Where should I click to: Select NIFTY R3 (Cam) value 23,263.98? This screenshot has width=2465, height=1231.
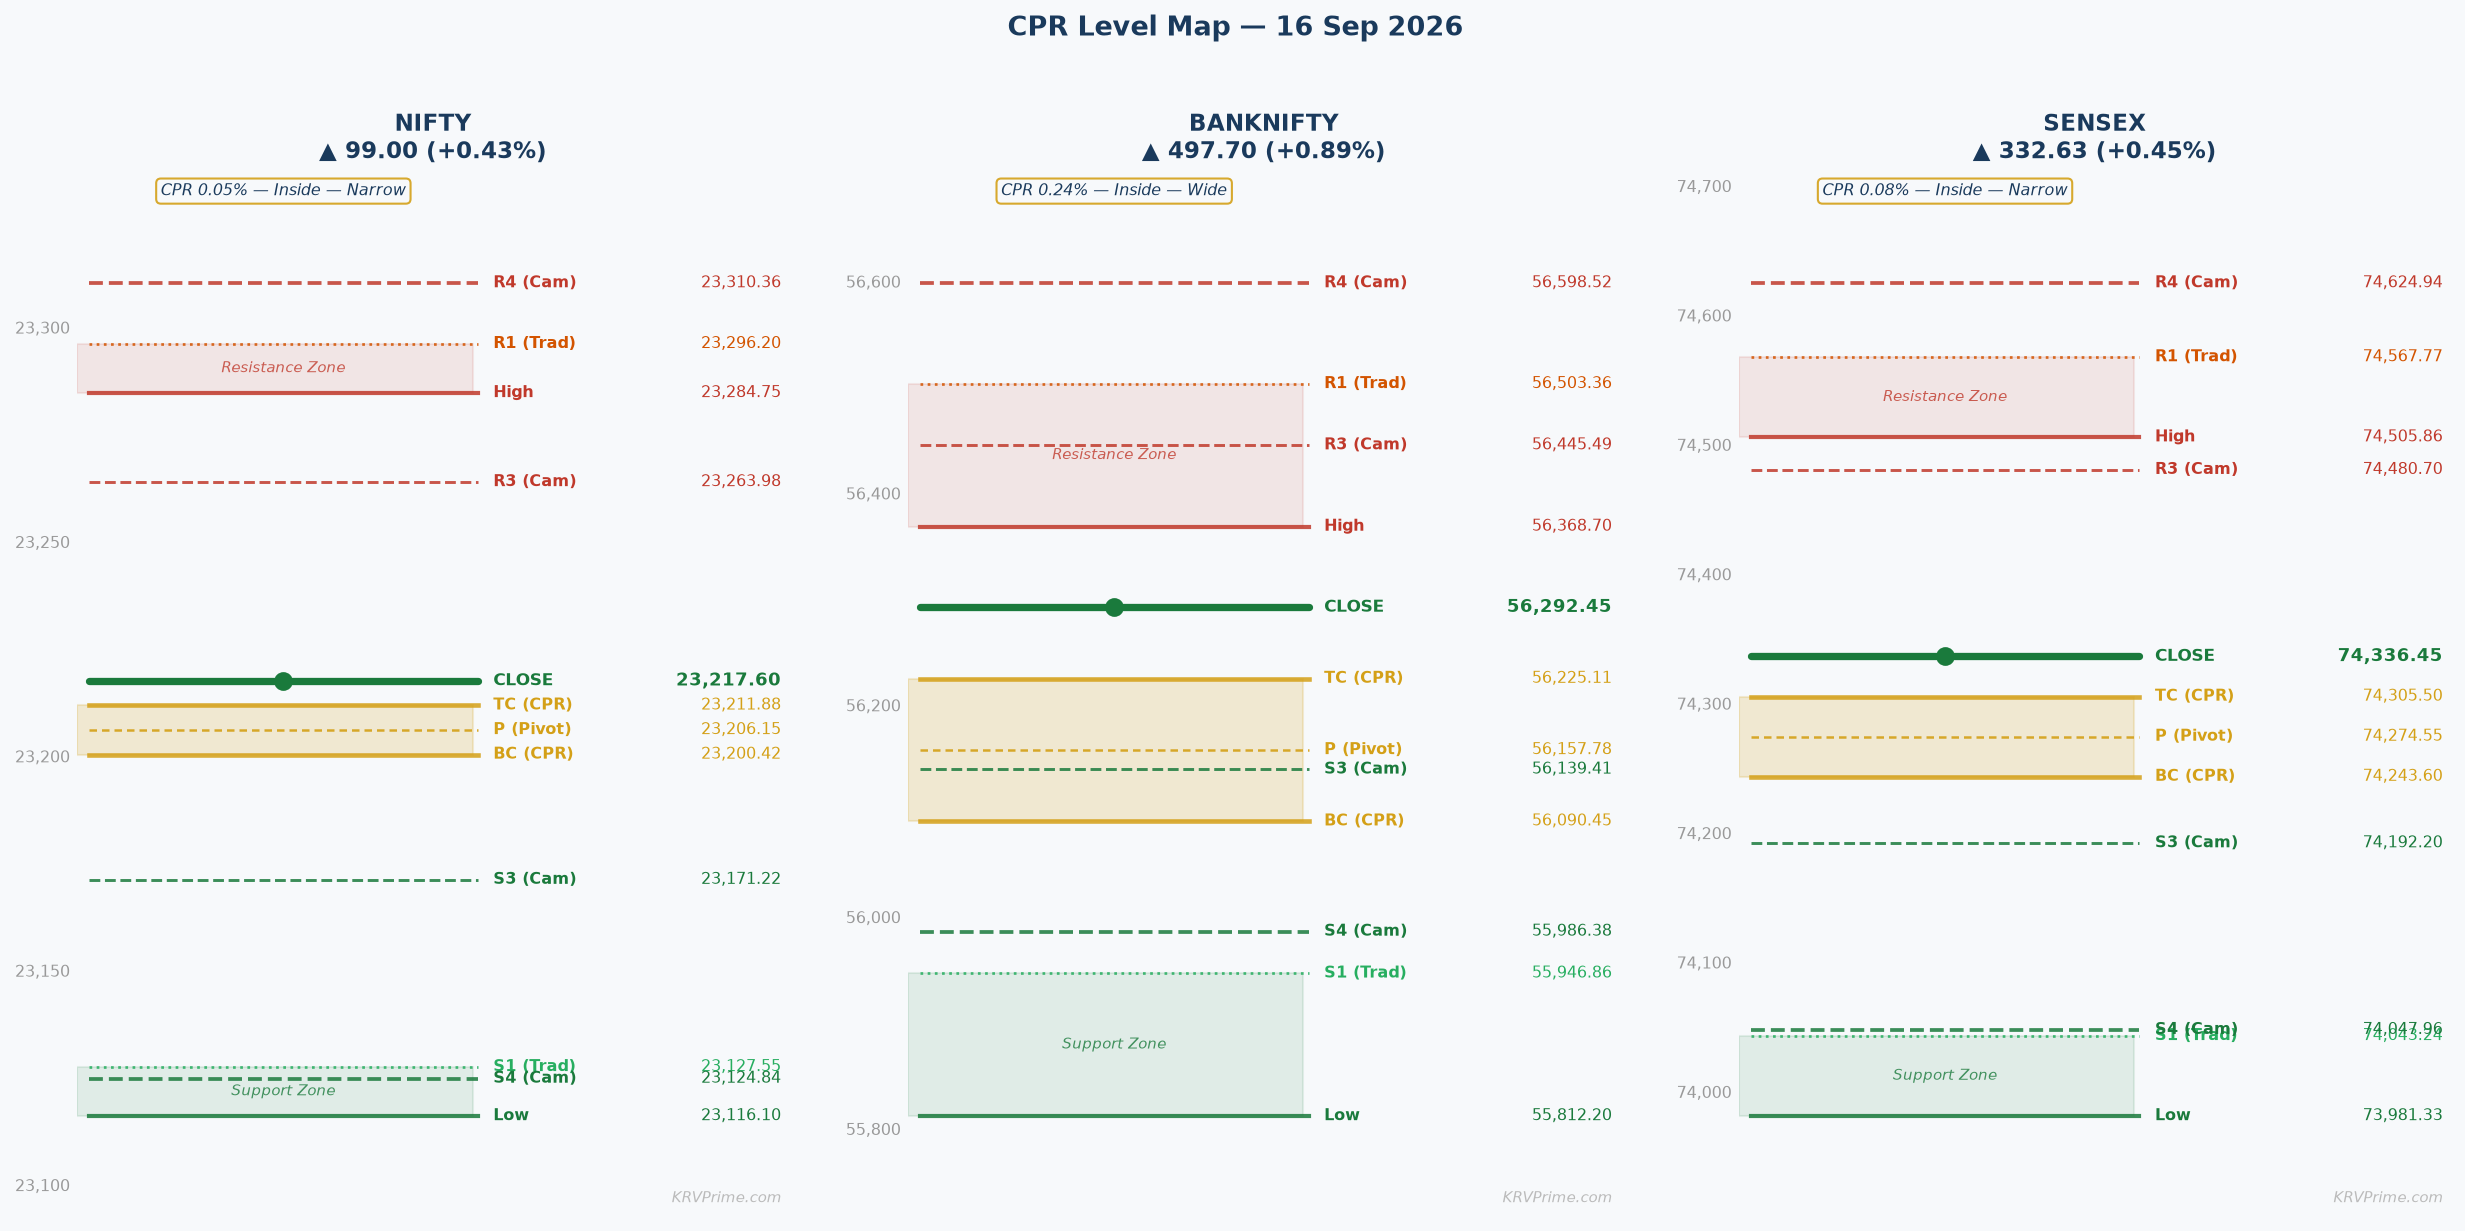pyautogui.click(x=741, y=481)
